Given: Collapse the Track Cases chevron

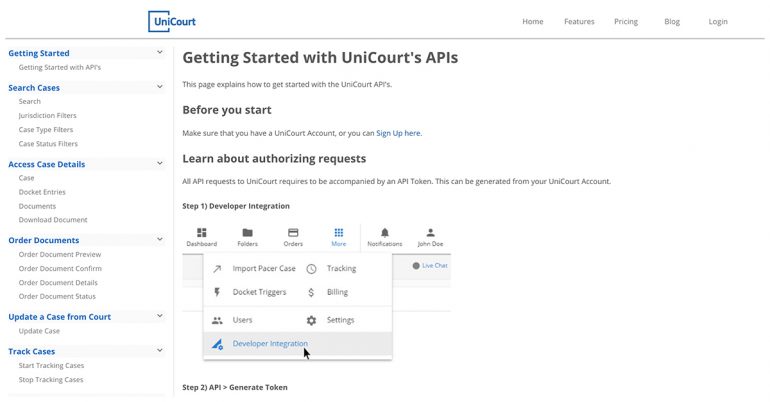Looking at the screenshot, I should (x=160, y=350).
